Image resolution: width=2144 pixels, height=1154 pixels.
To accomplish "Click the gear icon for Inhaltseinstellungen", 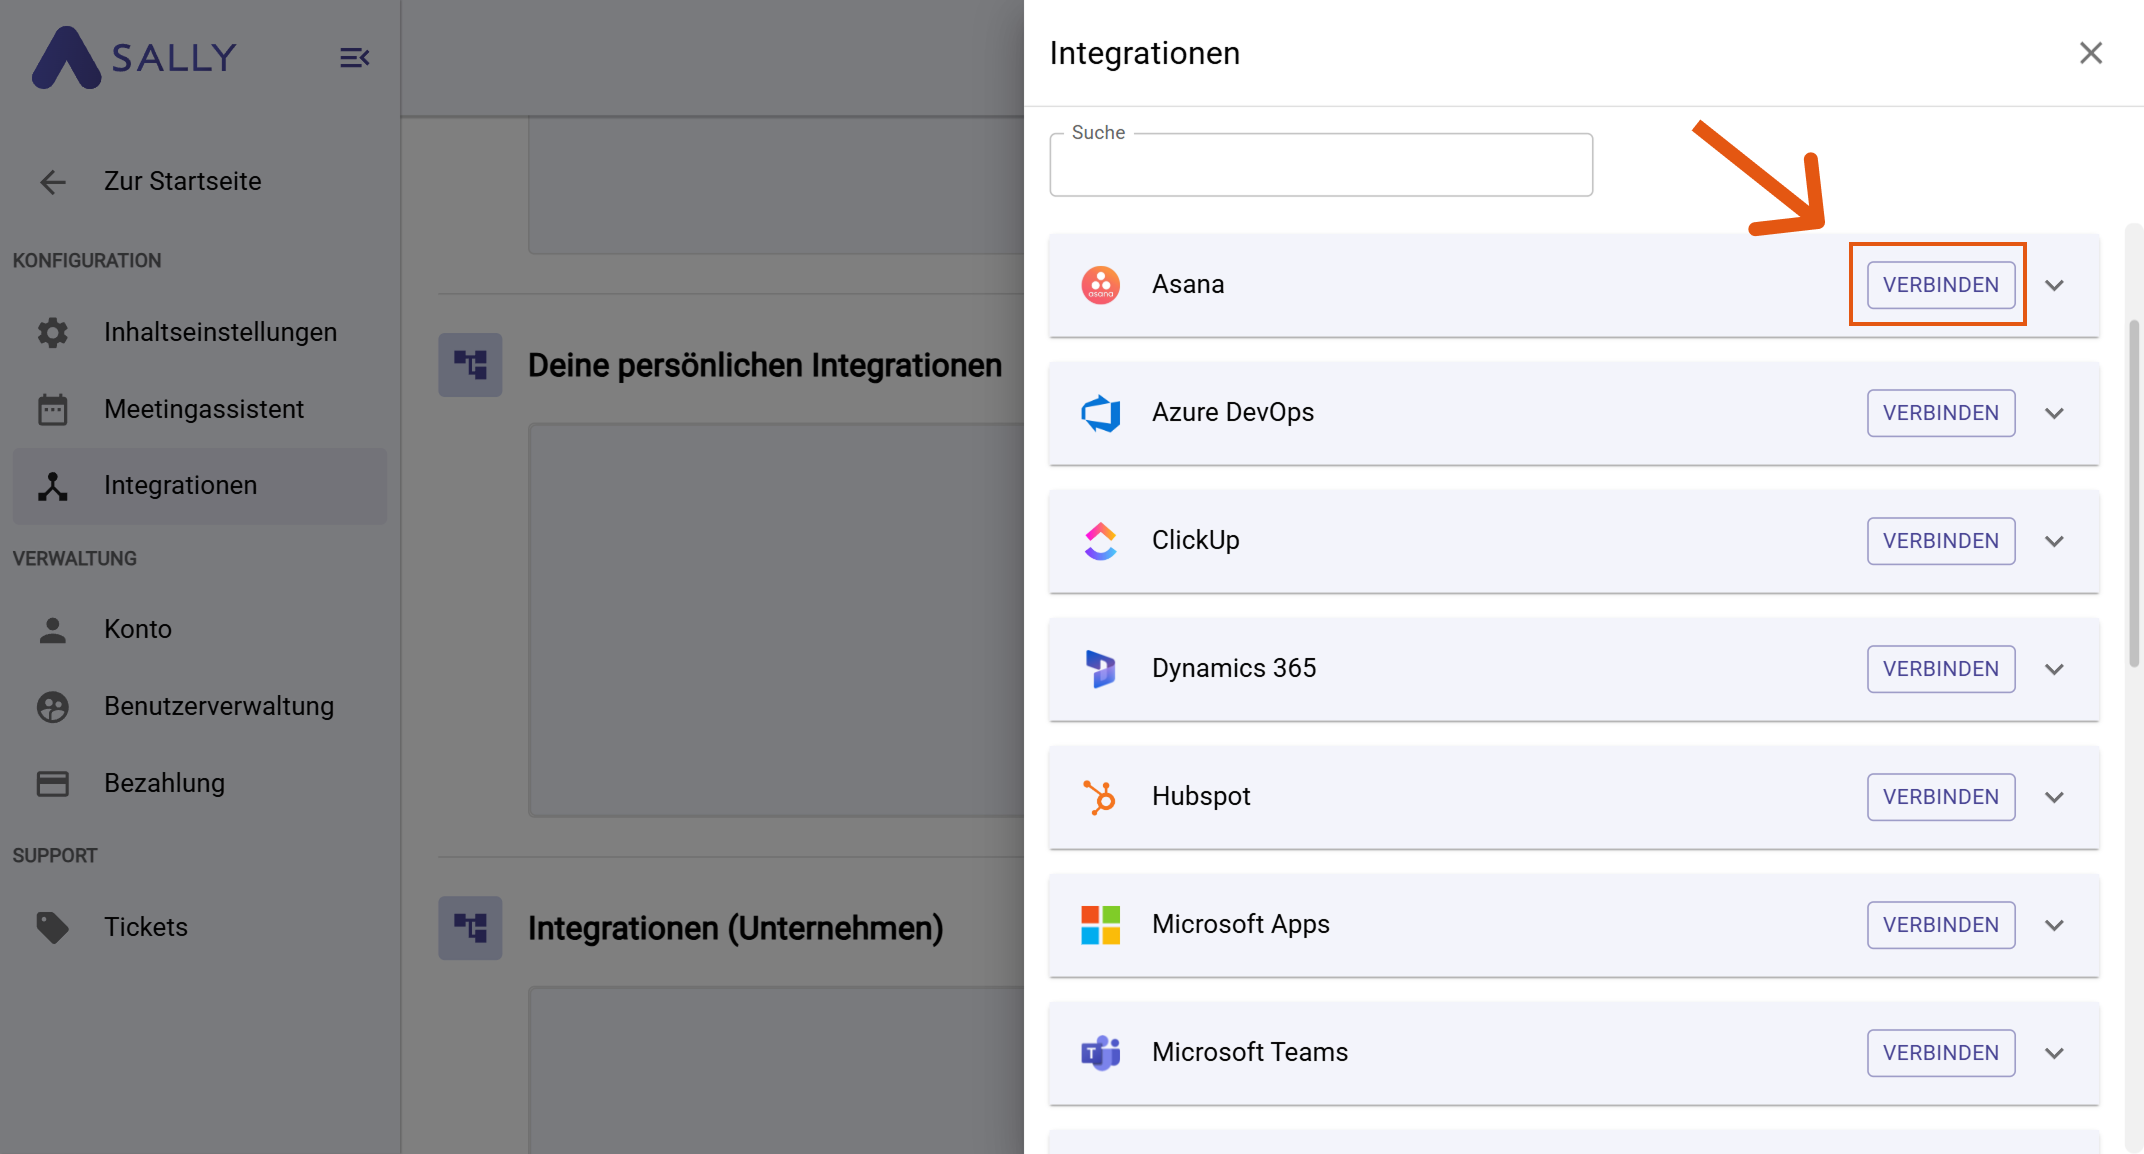I will (x=53, y=332).
